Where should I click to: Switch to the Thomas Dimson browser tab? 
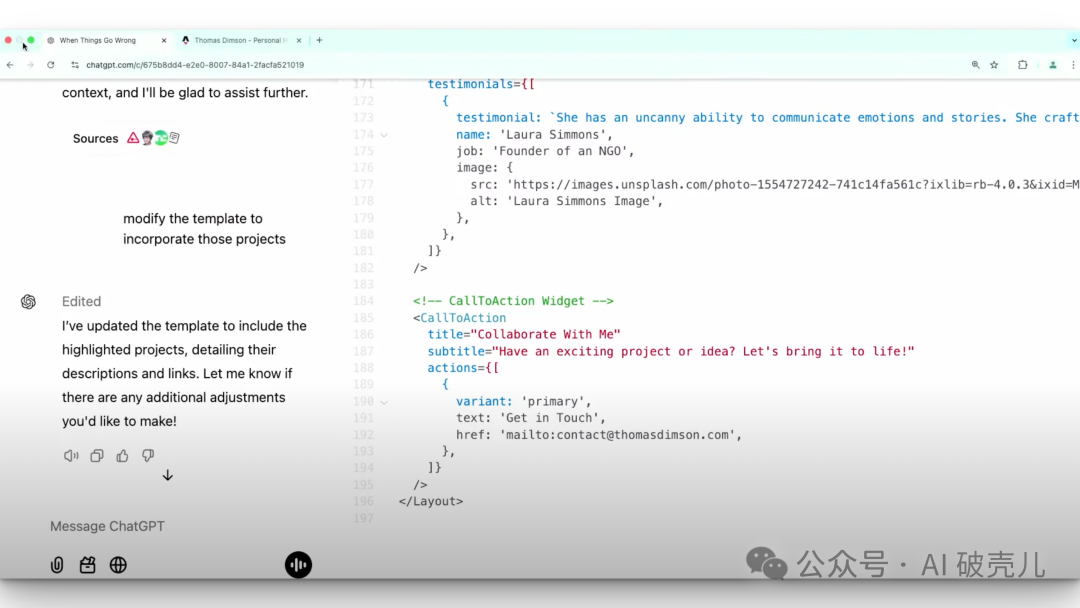tap(238, 41)
